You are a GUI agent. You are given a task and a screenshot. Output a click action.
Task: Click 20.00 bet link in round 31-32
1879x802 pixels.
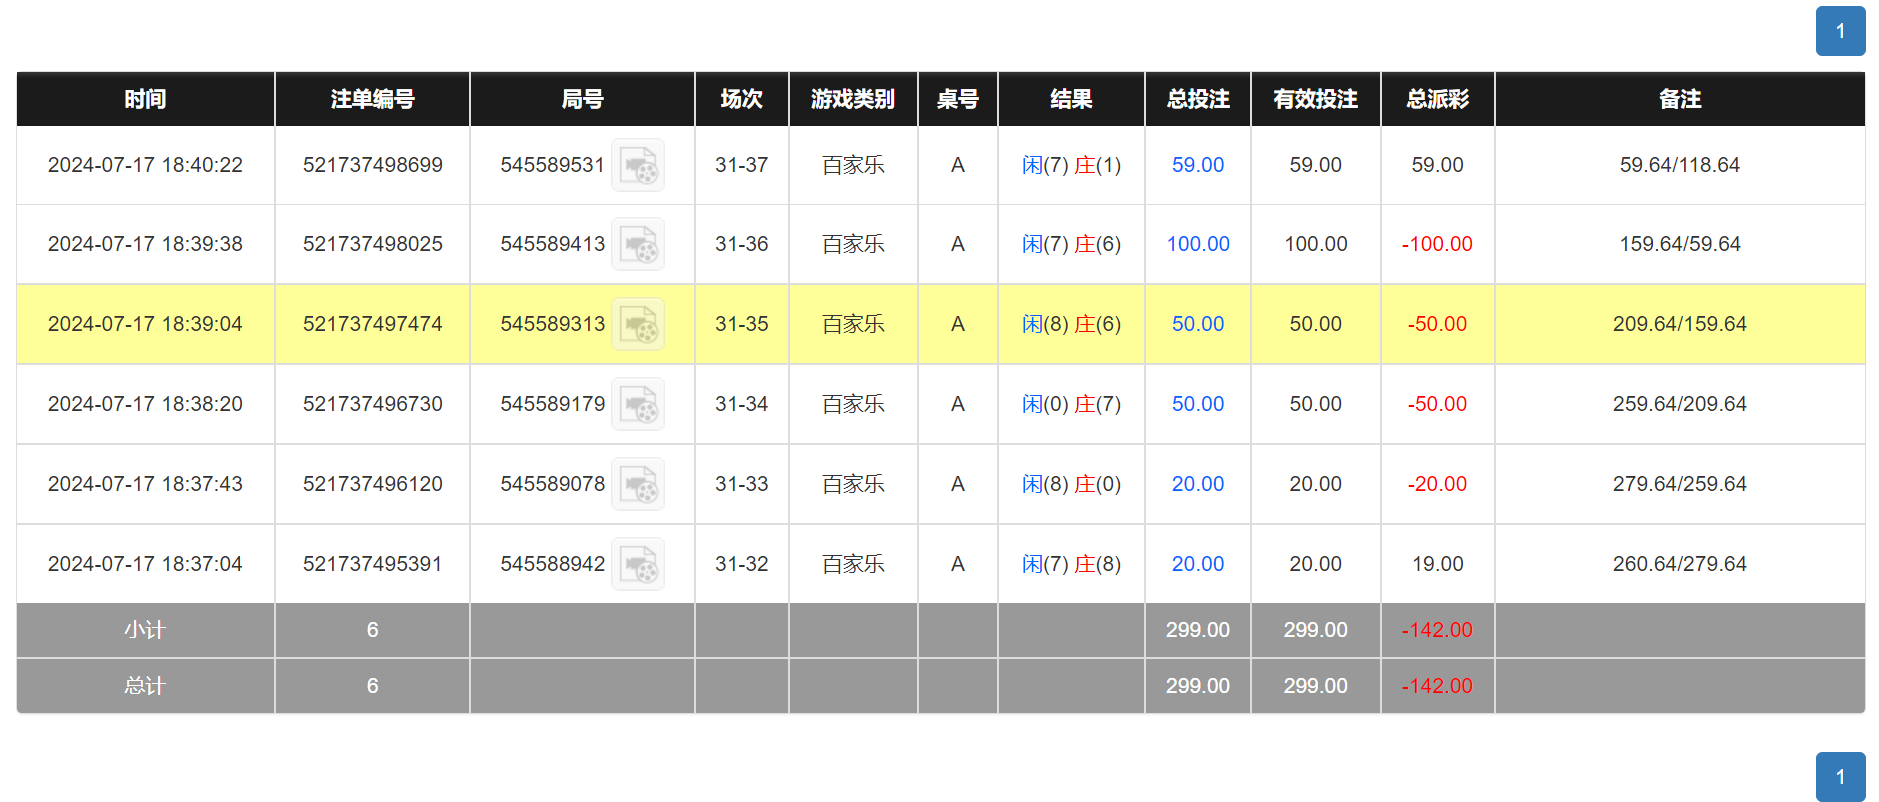(x=1197, y=564)
